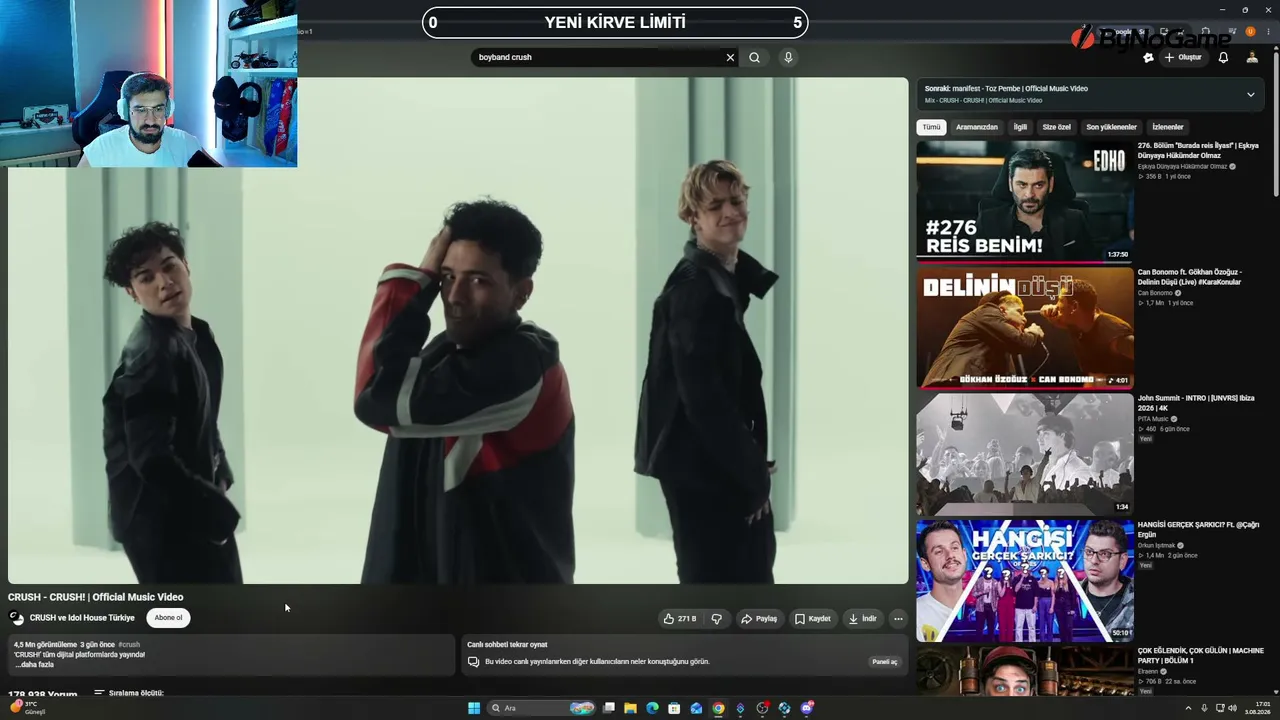Screen dimensions: 1280x720
Task: Click the Paneli aç button
Action: click(x=885, y=662)
